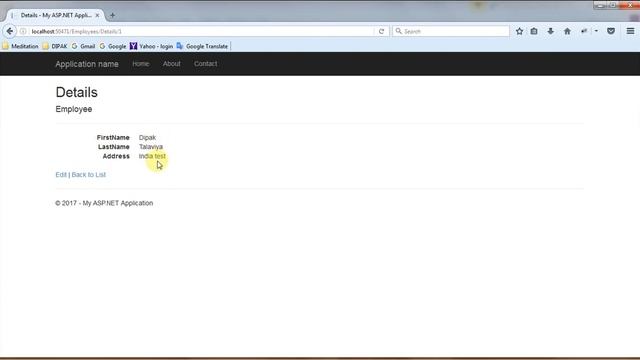
Task: Click the Employee subheading text
Action: (74, 109)
